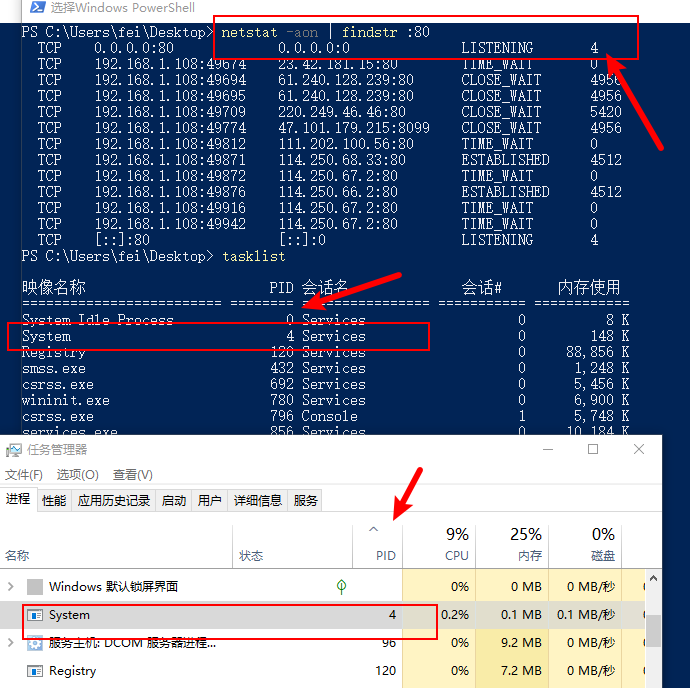Image resolution: width=690 pixels, height=688 pixels.
Task: Click the 0.0.0.0:80 local address in PowerShell
Action: (x=134, y=48)
